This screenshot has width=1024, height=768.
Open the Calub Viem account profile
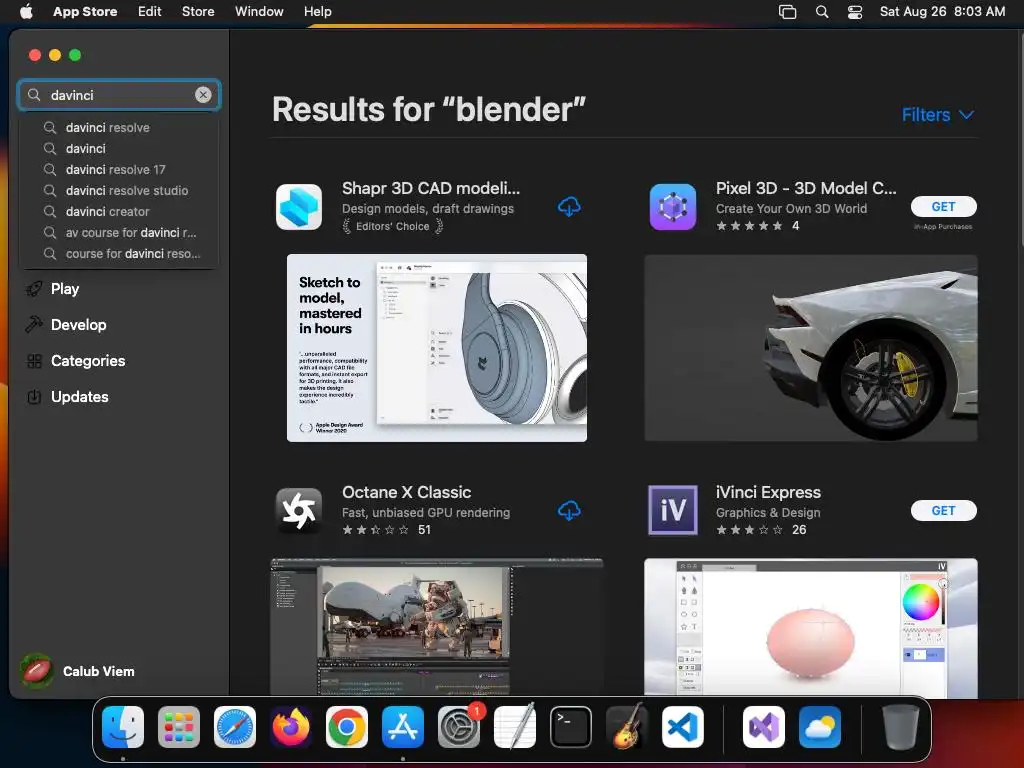click(77, 671)
